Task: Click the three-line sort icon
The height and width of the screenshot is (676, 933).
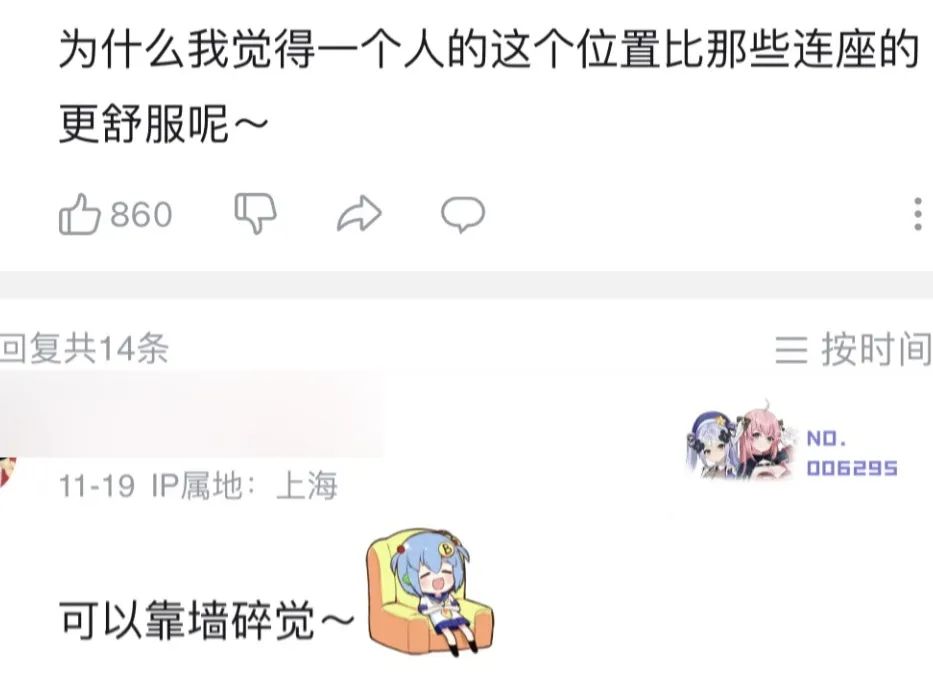Action: [x=791, y=350]
